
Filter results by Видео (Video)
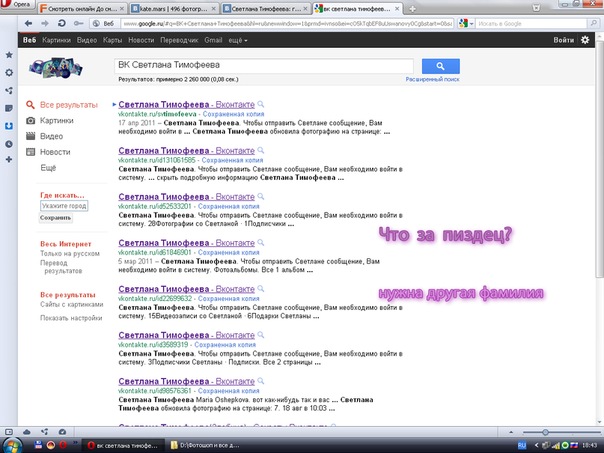coord(52,136)
